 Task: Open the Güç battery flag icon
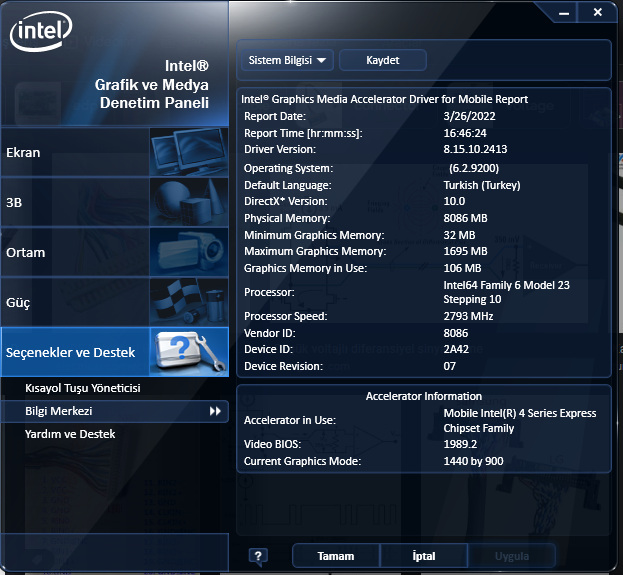click(189, 302)
